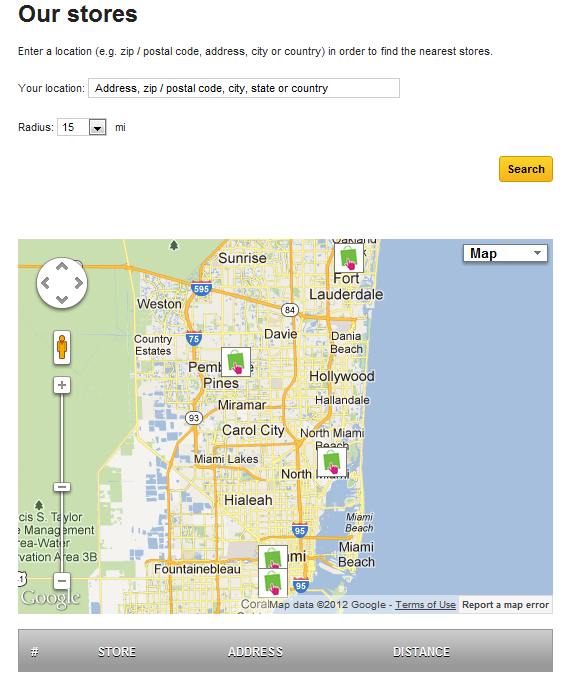Click the route 84 shield
This screenshot has height=691, width=571.
tap(289, 310)
